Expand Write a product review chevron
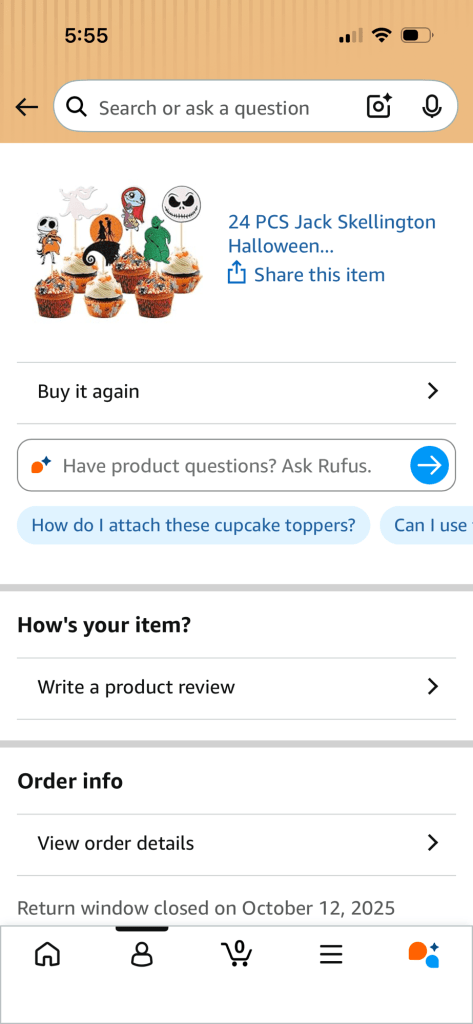This screenshot has height=1024, width=473. coord(432,686)
